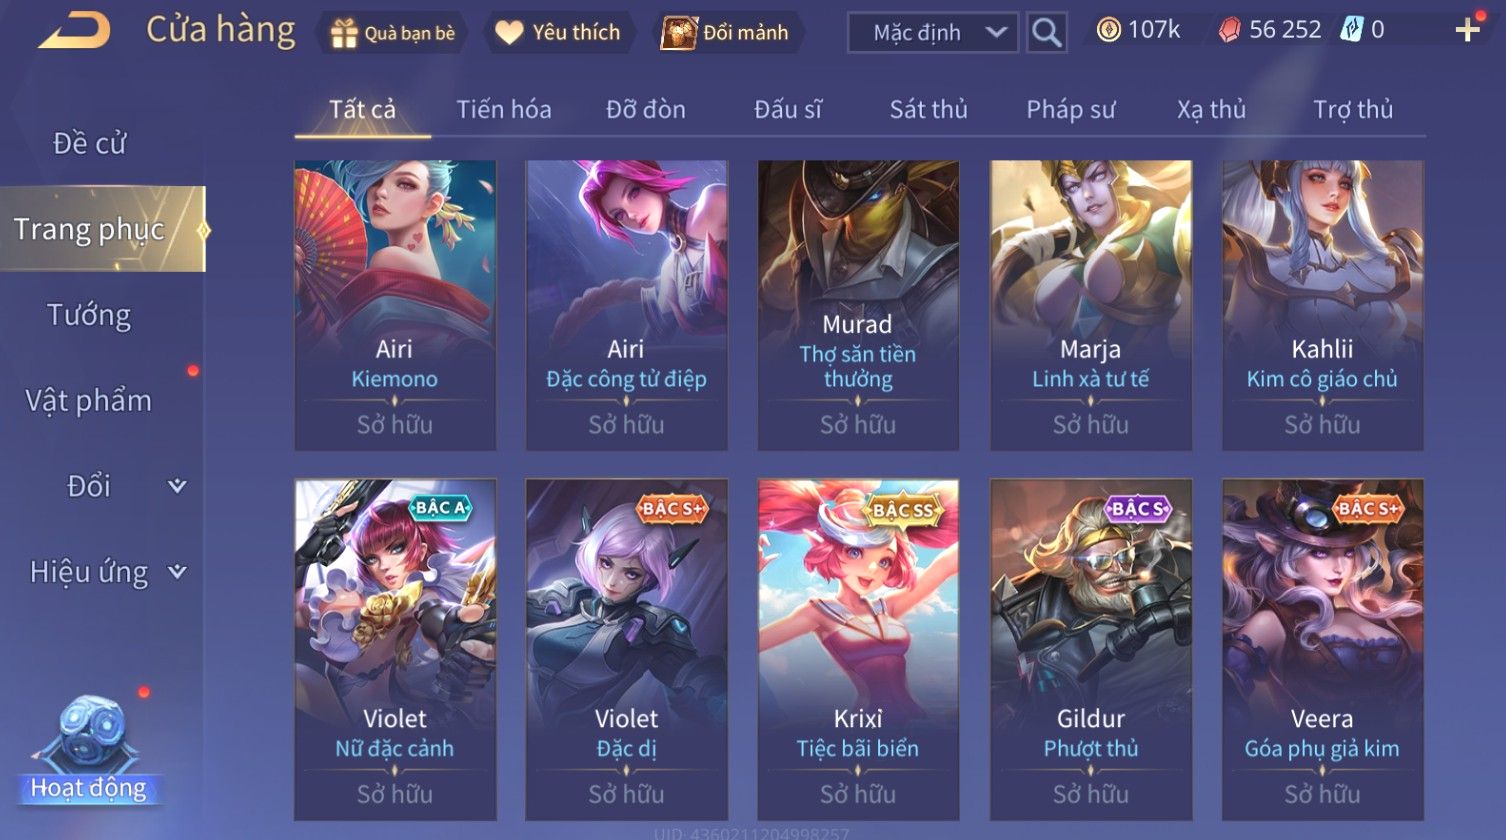Open Vật phẩm sidebar section
This screenshot has width=1506, height=840.
click(x=89, y=401)
